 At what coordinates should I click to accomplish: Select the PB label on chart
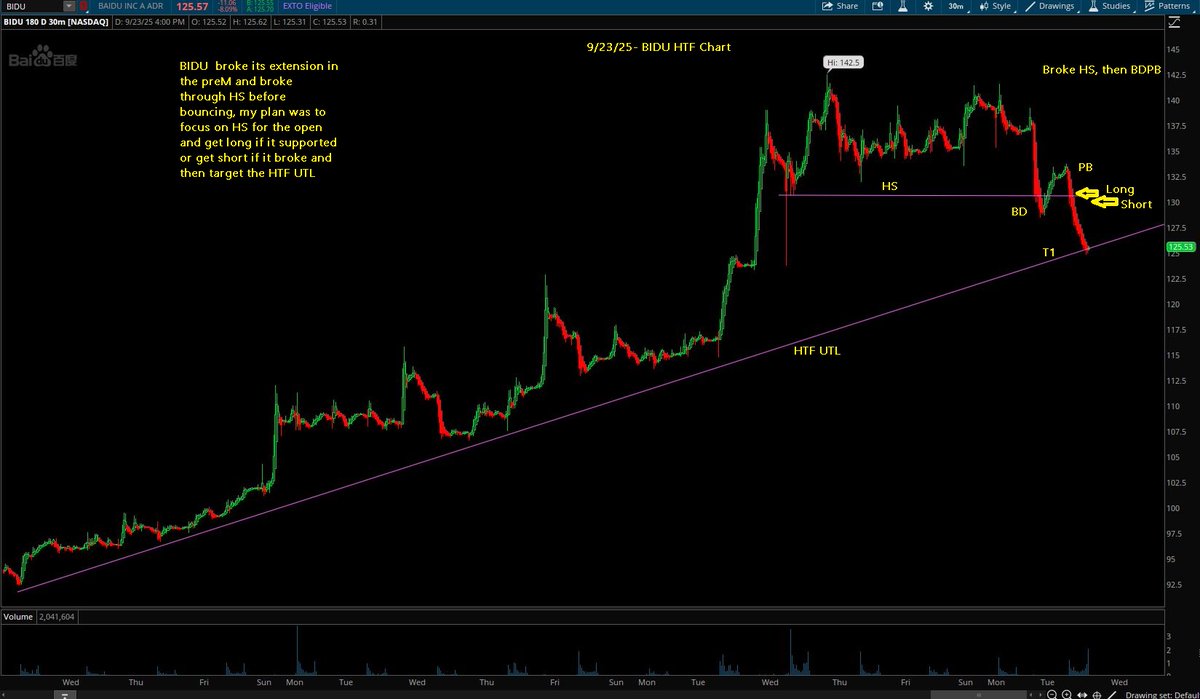pos(1085,167)
